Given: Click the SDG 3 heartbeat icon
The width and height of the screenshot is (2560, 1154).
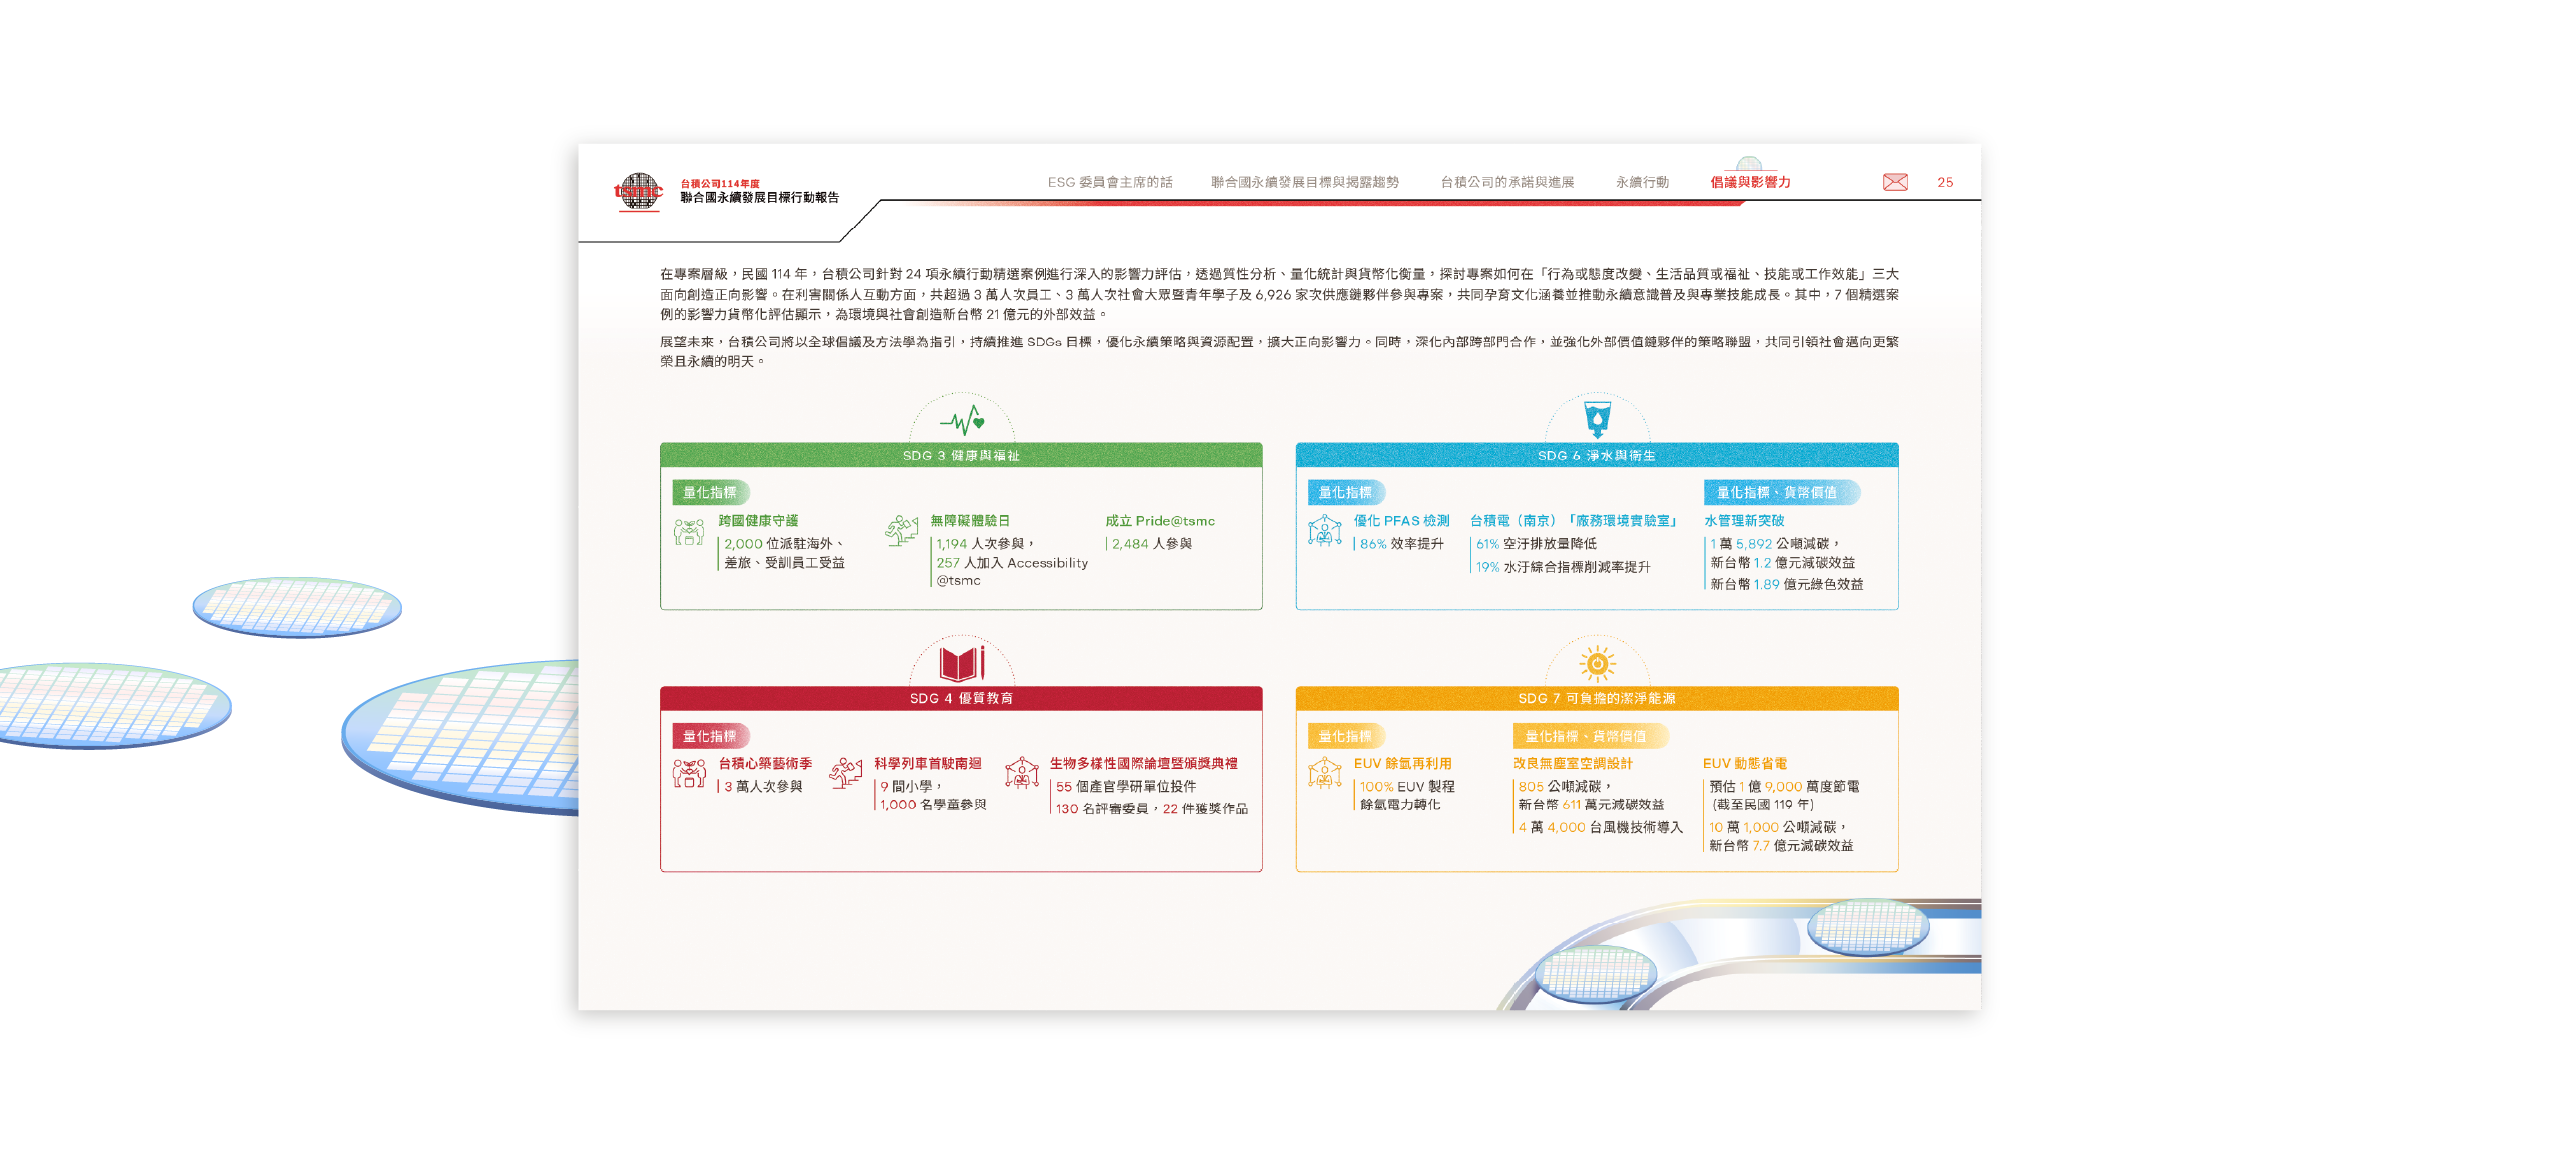Looking at the screenshot, I should coord(962,420).
